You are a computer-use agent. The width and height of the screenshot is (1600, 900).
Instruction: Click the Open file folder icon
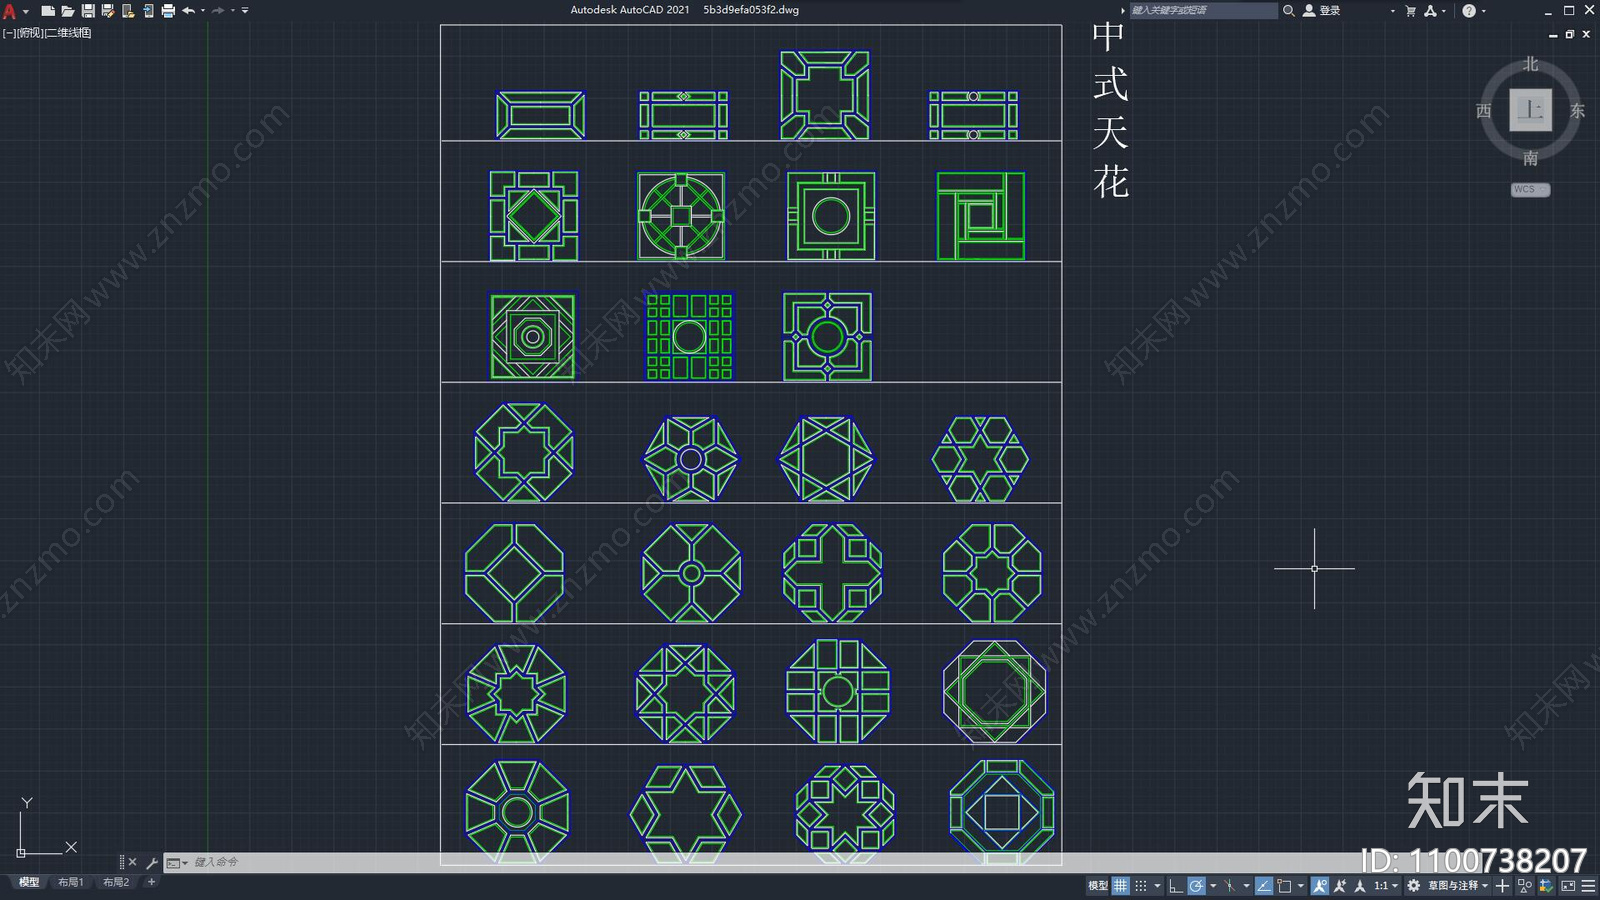tap(67, 10)
